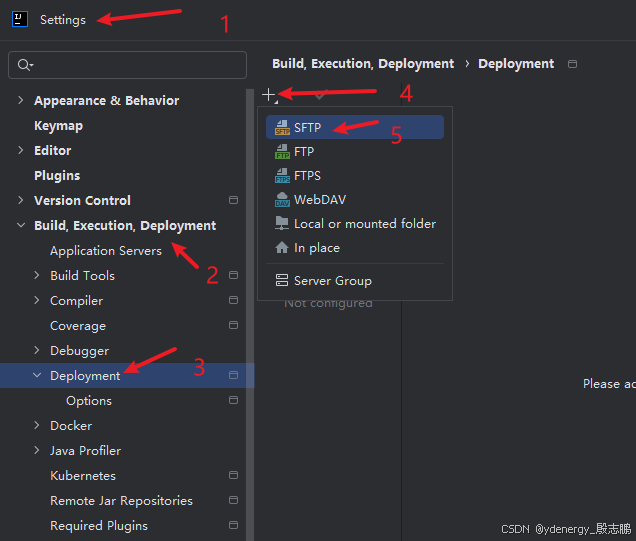
Task: Click the In place home icon
Action: [x=281, y=248]
